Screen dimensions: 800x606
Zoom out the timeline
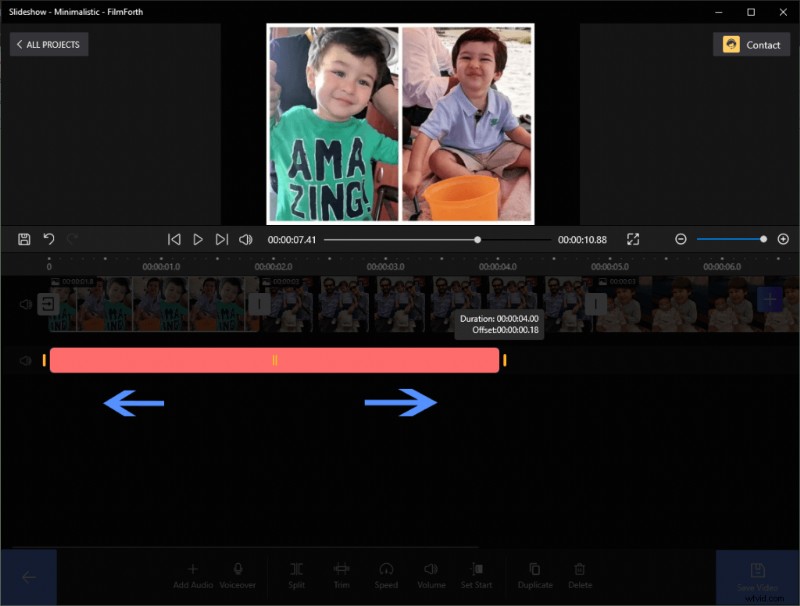(681, 239)
